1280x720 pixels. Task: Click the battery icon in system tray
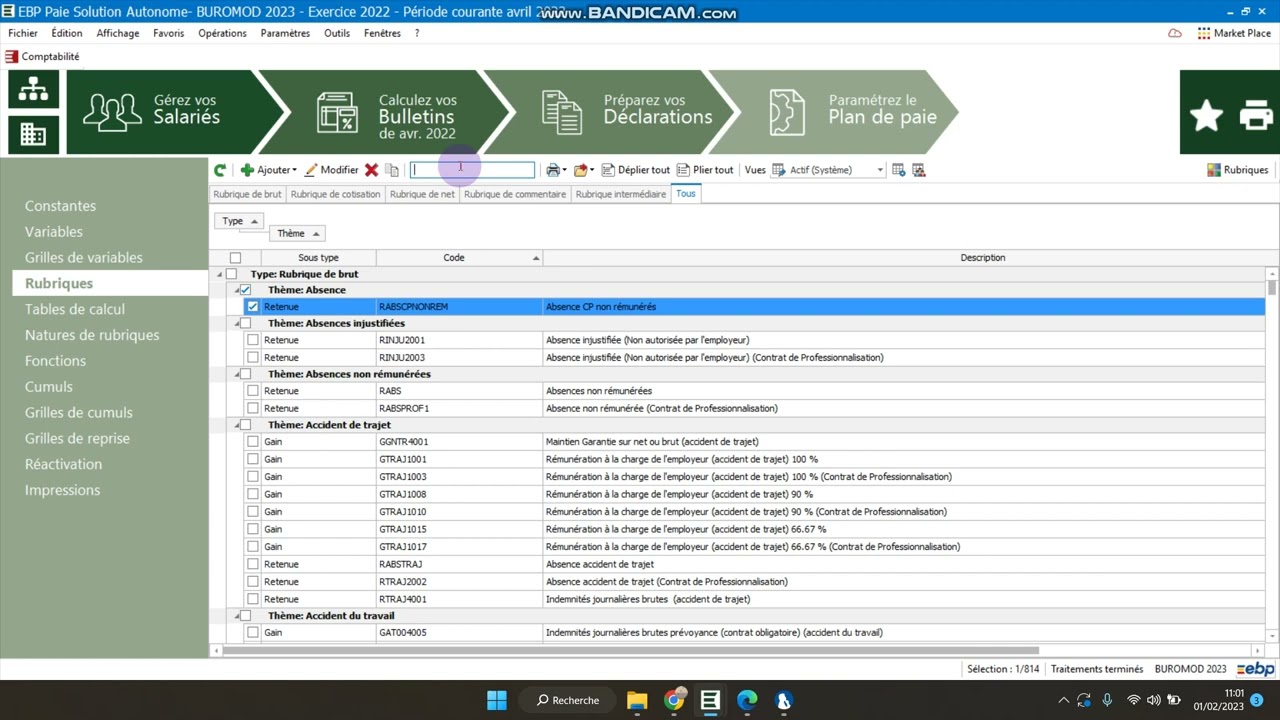[x=1176, y=700]
